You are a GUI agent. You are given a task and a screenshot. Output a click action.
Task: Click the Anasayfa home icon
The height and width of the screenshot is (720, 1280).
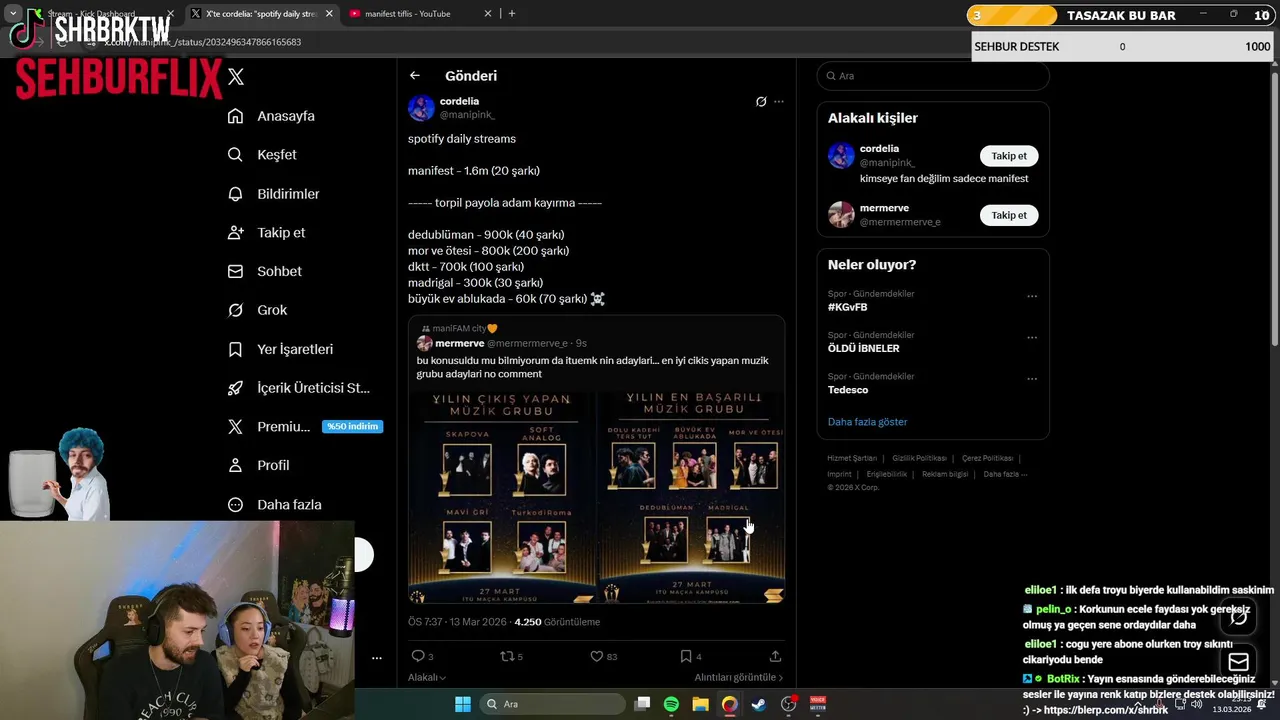pos(236,116)
